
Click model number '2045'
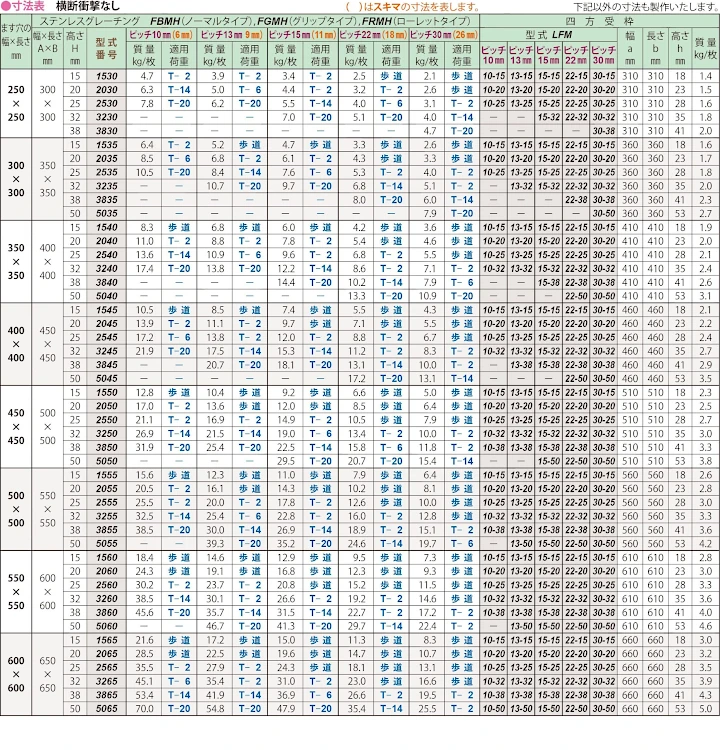(106, 323)
